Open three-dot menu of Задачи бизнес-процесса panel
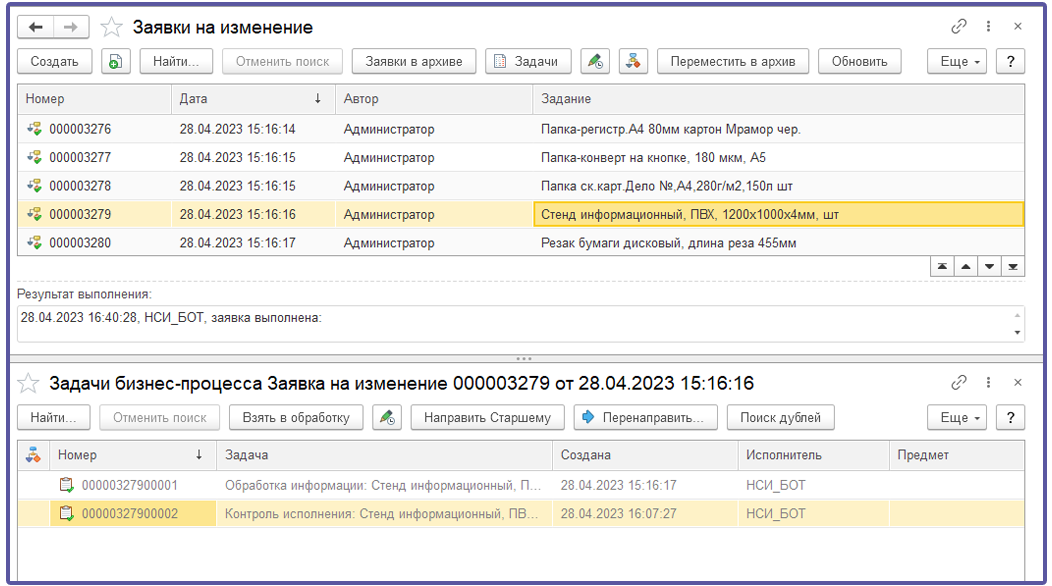Screen dimensions: 1052x586 [988, 383]
